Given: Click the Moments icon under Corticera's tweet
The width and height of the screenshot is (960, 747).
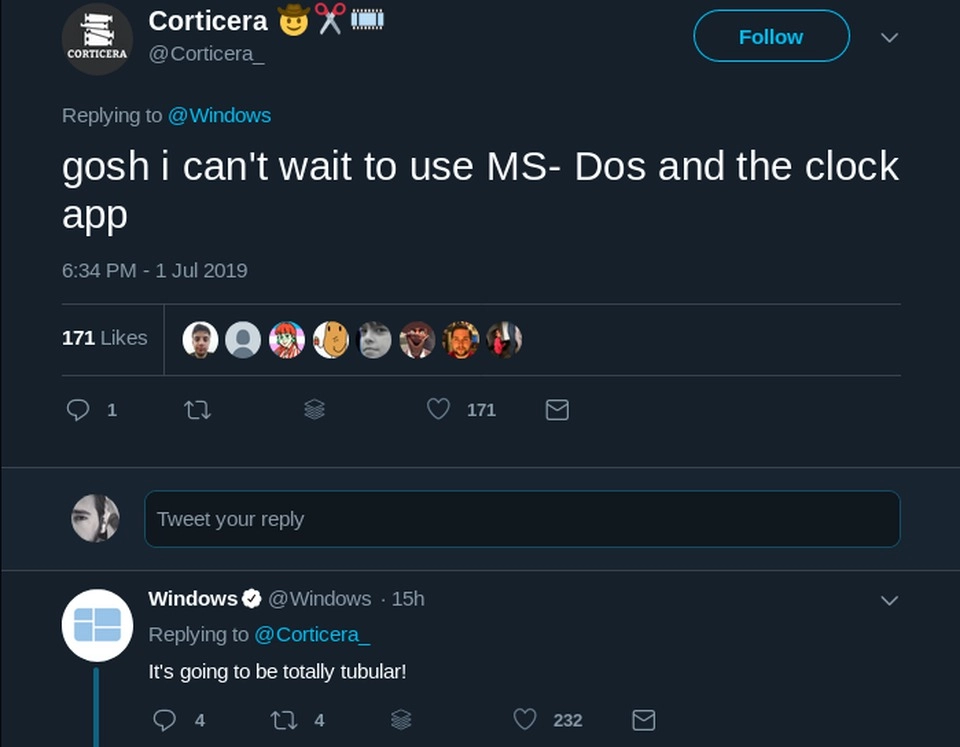Looking at the screenshot, I should [x=315, y=410].
